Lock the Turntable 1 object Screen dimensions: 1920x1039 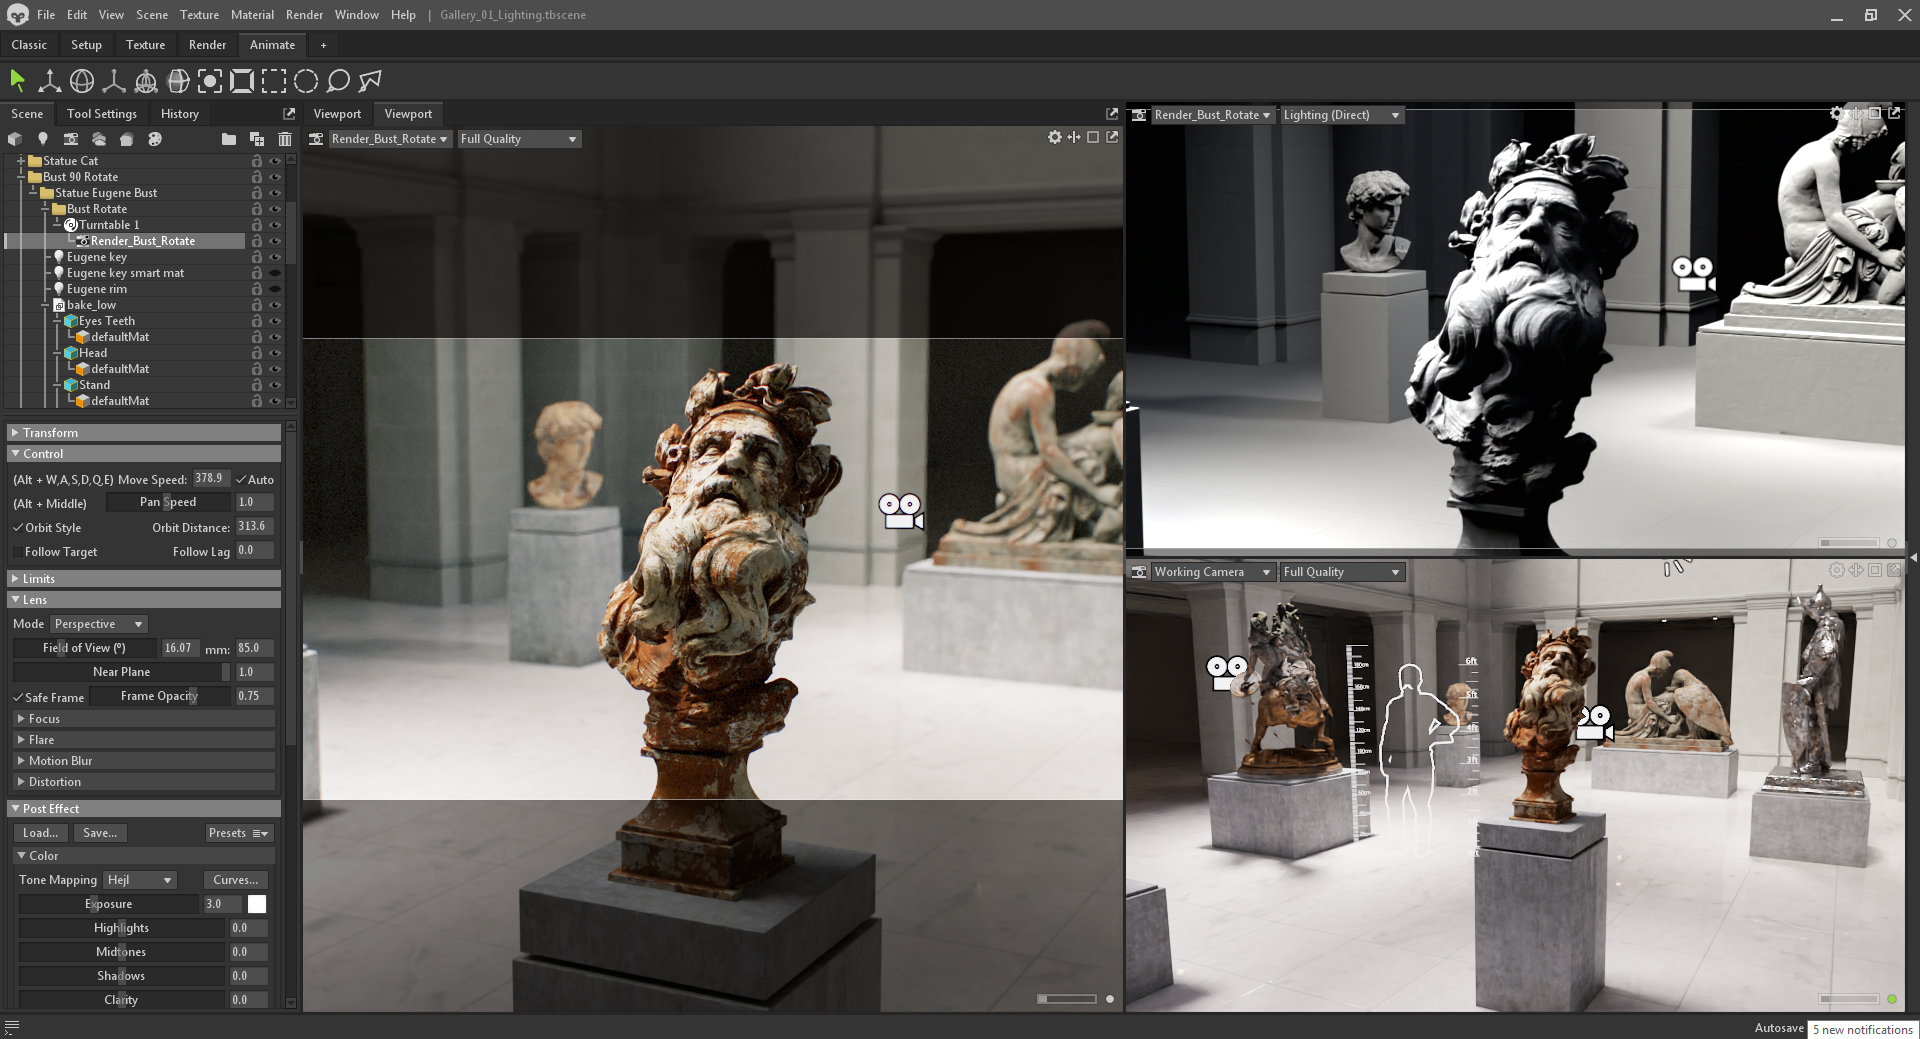click(x=257, y=224)
